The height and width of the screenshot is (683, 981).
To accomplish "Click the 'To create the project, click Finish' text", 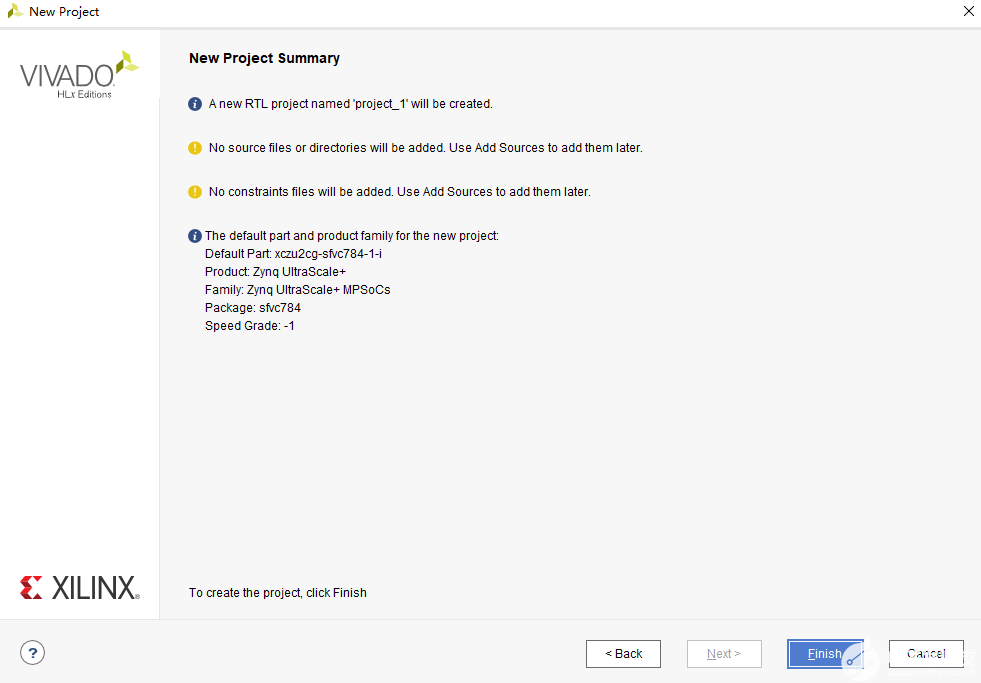I will coord(278,593).
